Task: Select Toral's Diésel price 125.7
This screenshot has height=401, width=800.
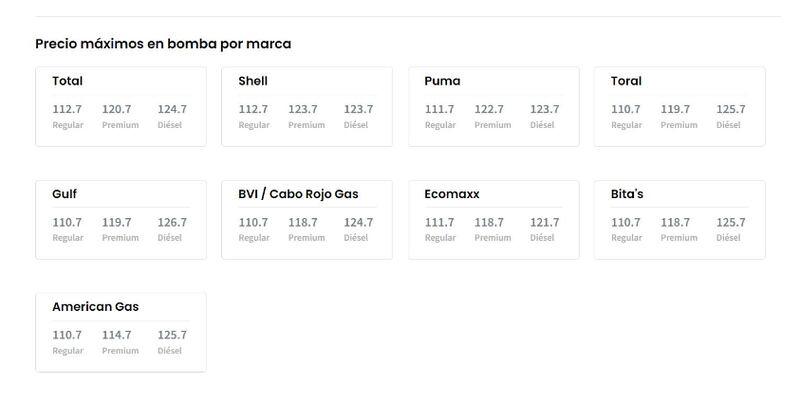Action: coord(731,109)
